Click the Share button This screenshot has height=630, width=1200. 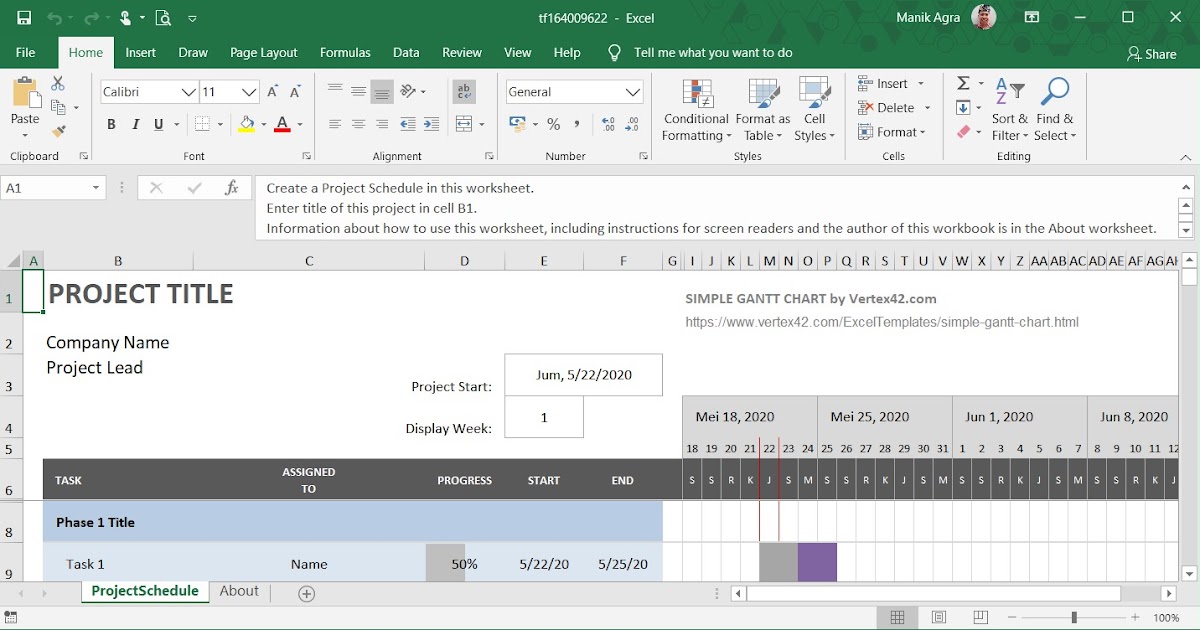point(1151,54)
